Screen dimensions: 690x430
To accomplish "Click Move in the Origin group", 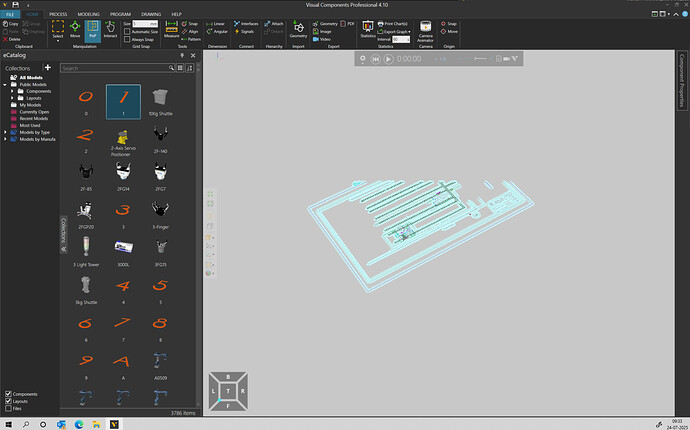I will [x=449, y=32].
